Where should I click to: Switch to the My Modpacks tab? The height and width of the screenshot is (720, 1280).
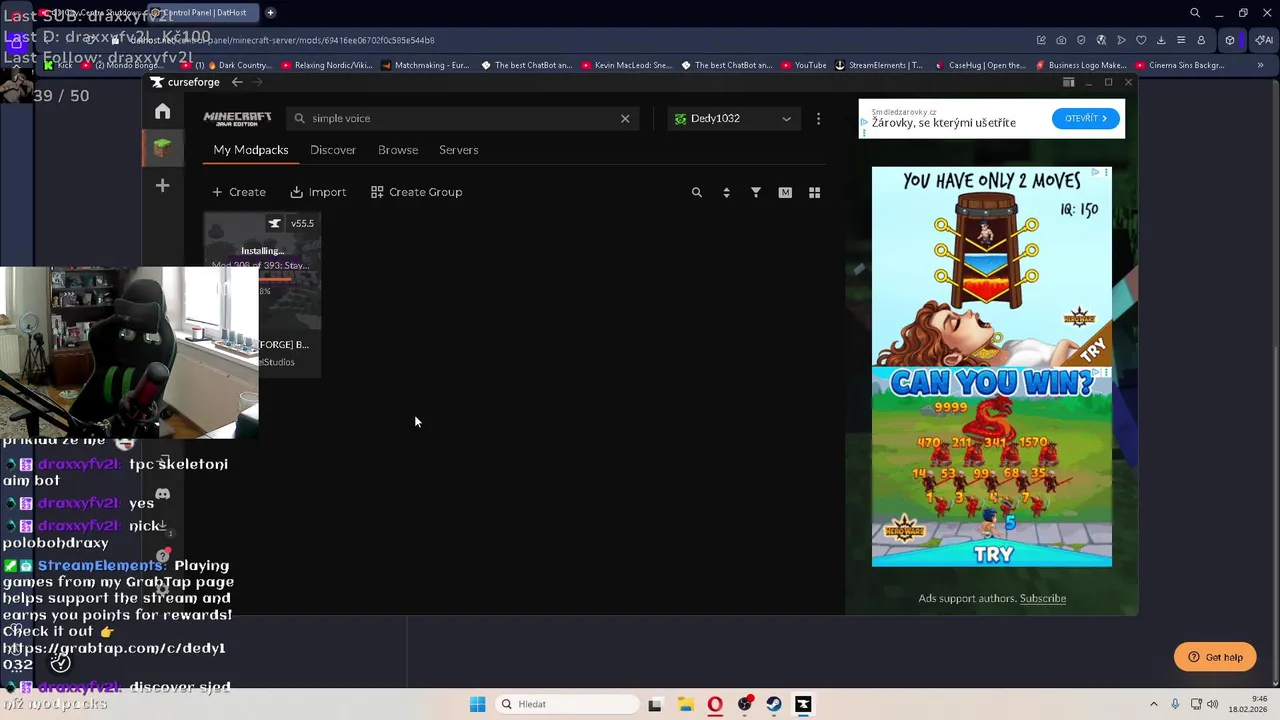(251, 150)
